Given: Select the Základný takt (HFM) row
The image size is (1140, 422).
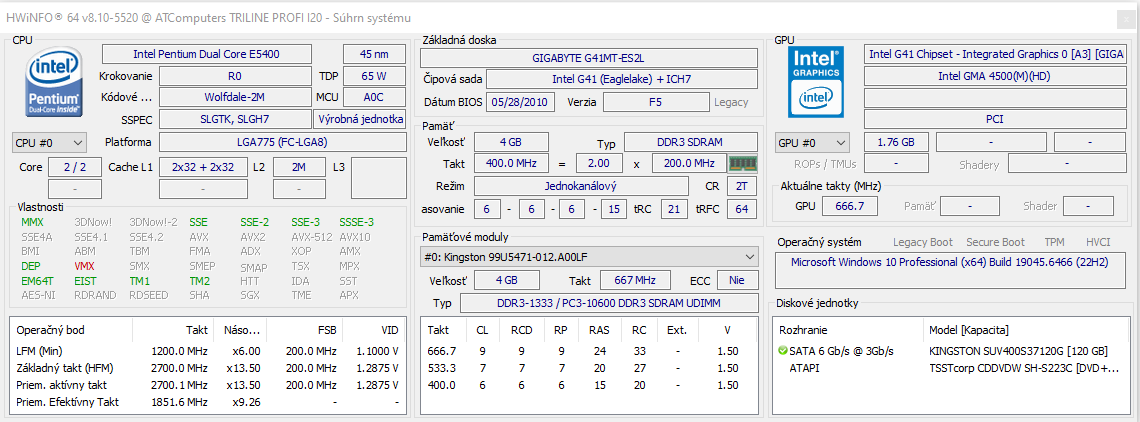Looking at the screenshot, I should pyautogui.click(x=208, y=368).
